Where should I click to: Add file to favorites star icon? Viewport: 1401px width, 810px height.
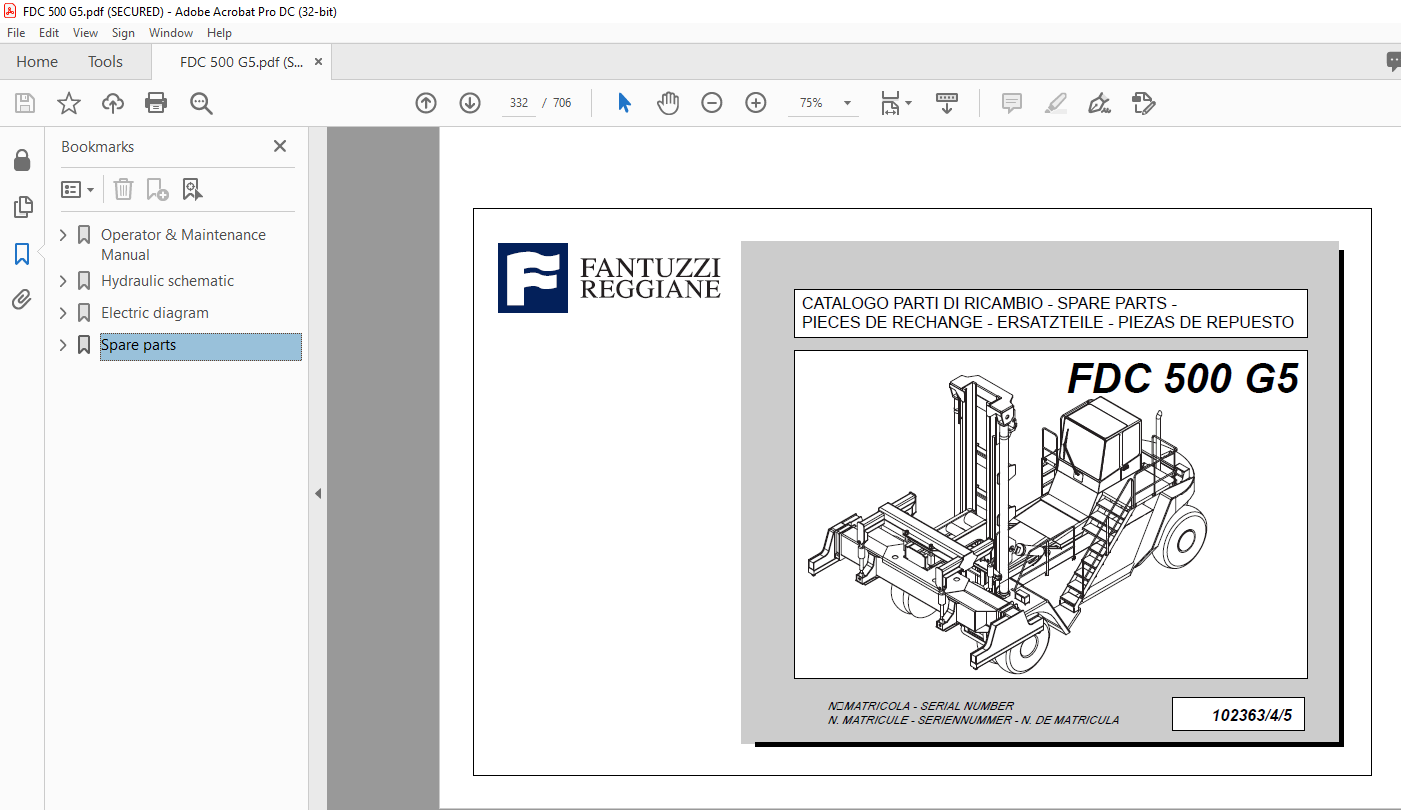click(69, 103)
